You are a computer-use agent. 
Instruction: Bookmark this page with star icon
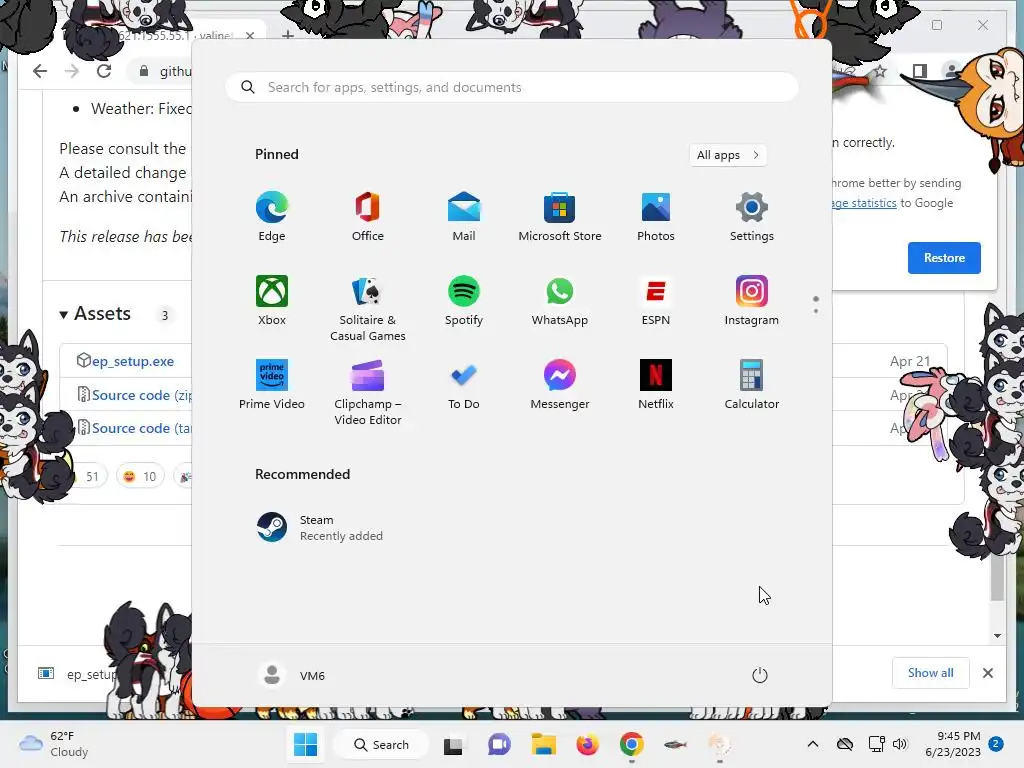click(880, 71)
